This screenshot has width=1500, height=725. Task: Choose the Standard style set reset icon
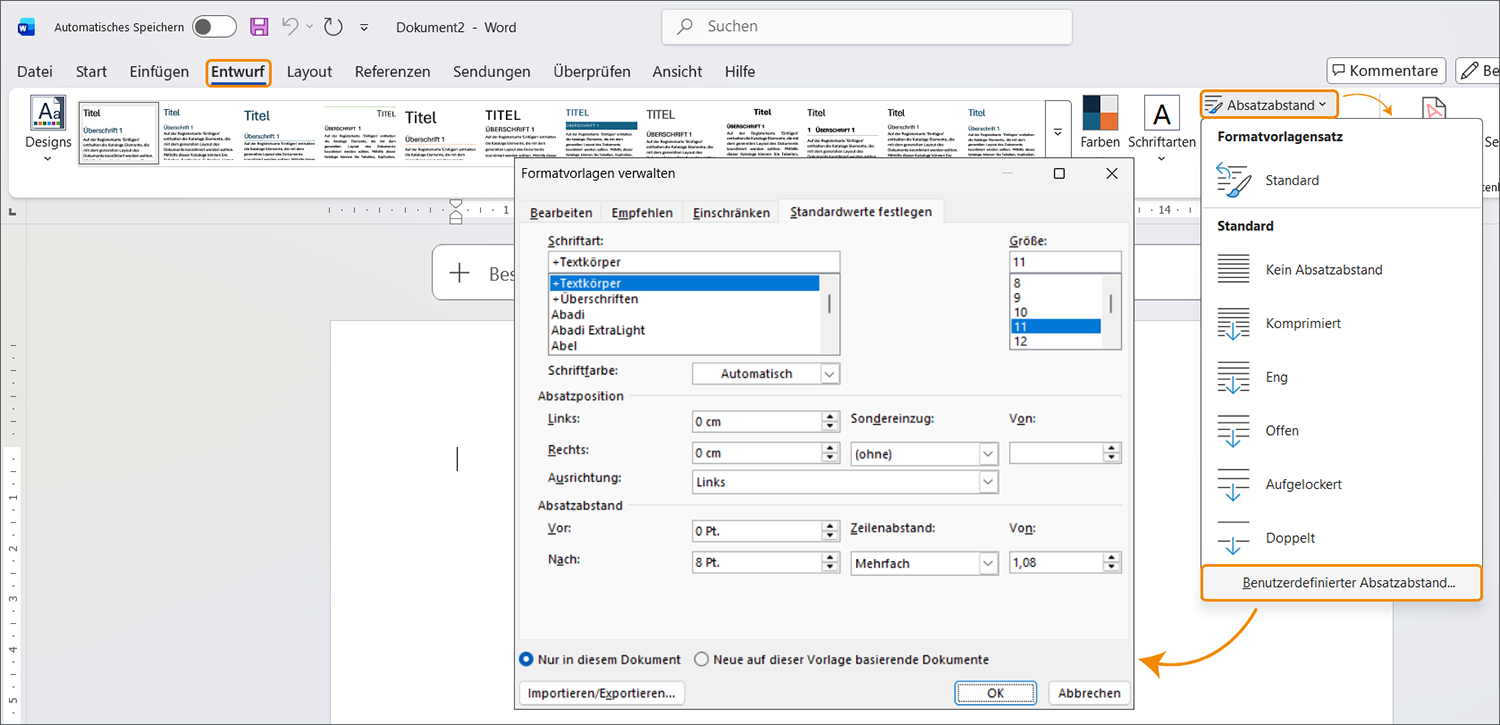pyautogui.click(x=1233, y=181)
